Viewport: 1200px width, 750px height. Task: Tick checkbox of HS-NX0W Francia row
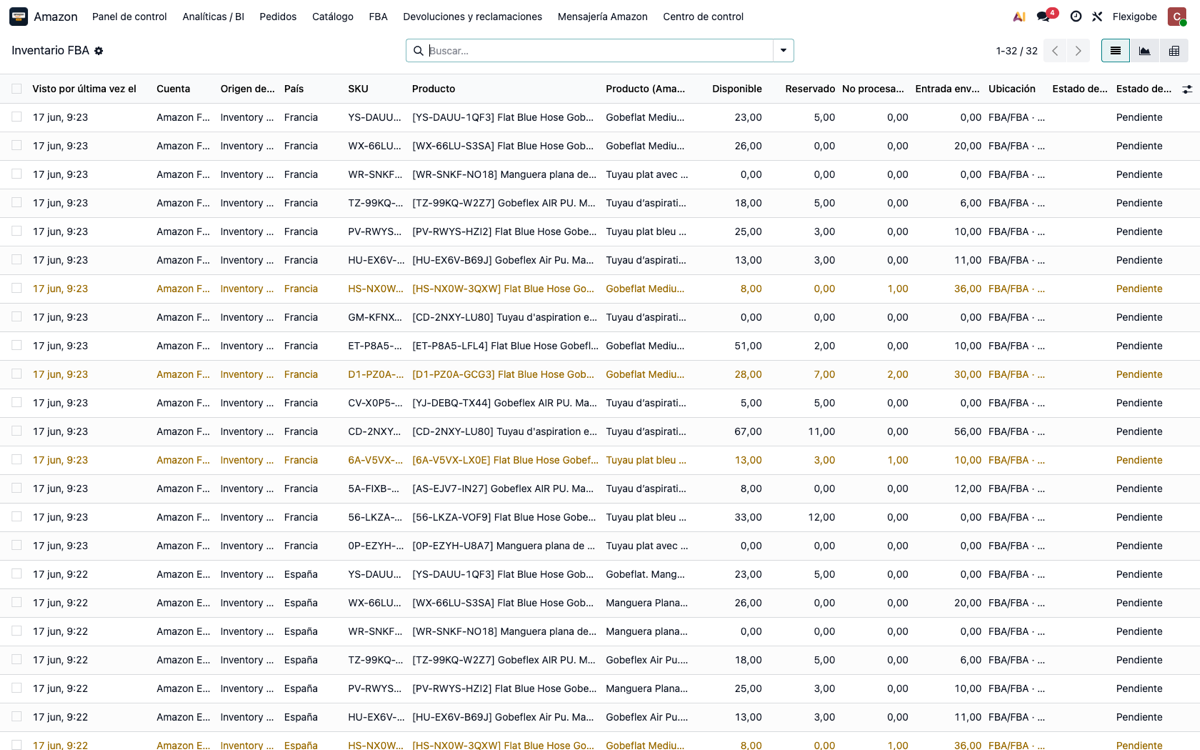point(16,288)
